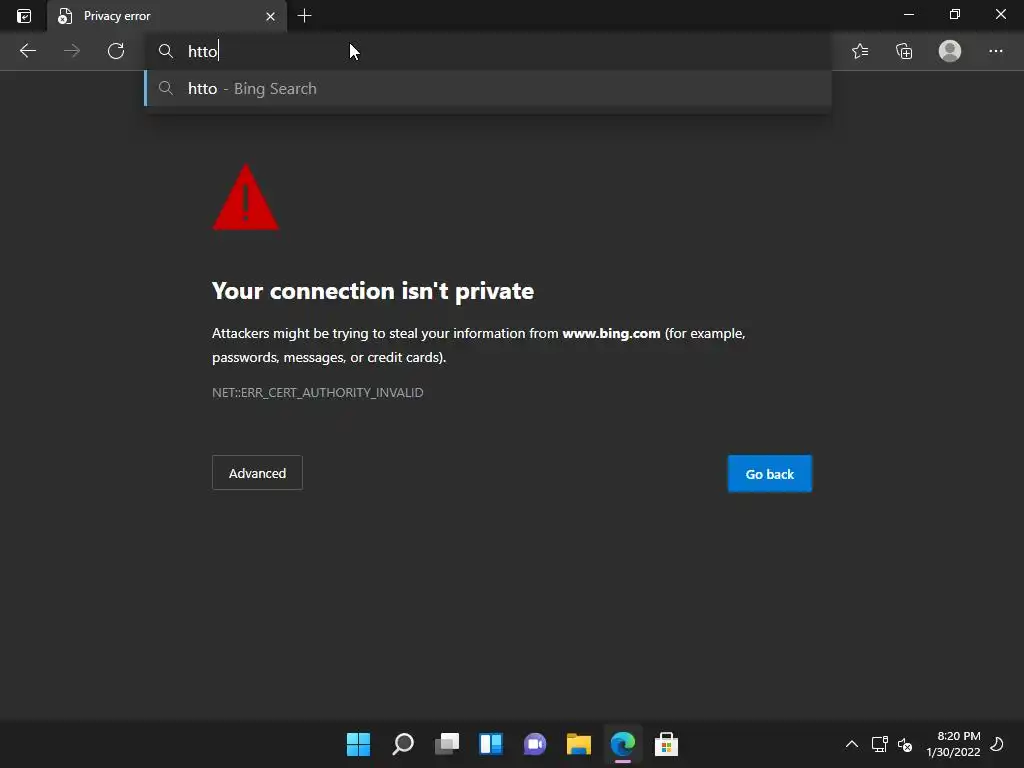Screen dimensions: 1024x768
Task: Open Settings and more ellipsis menu
Action: pos(995,51)
